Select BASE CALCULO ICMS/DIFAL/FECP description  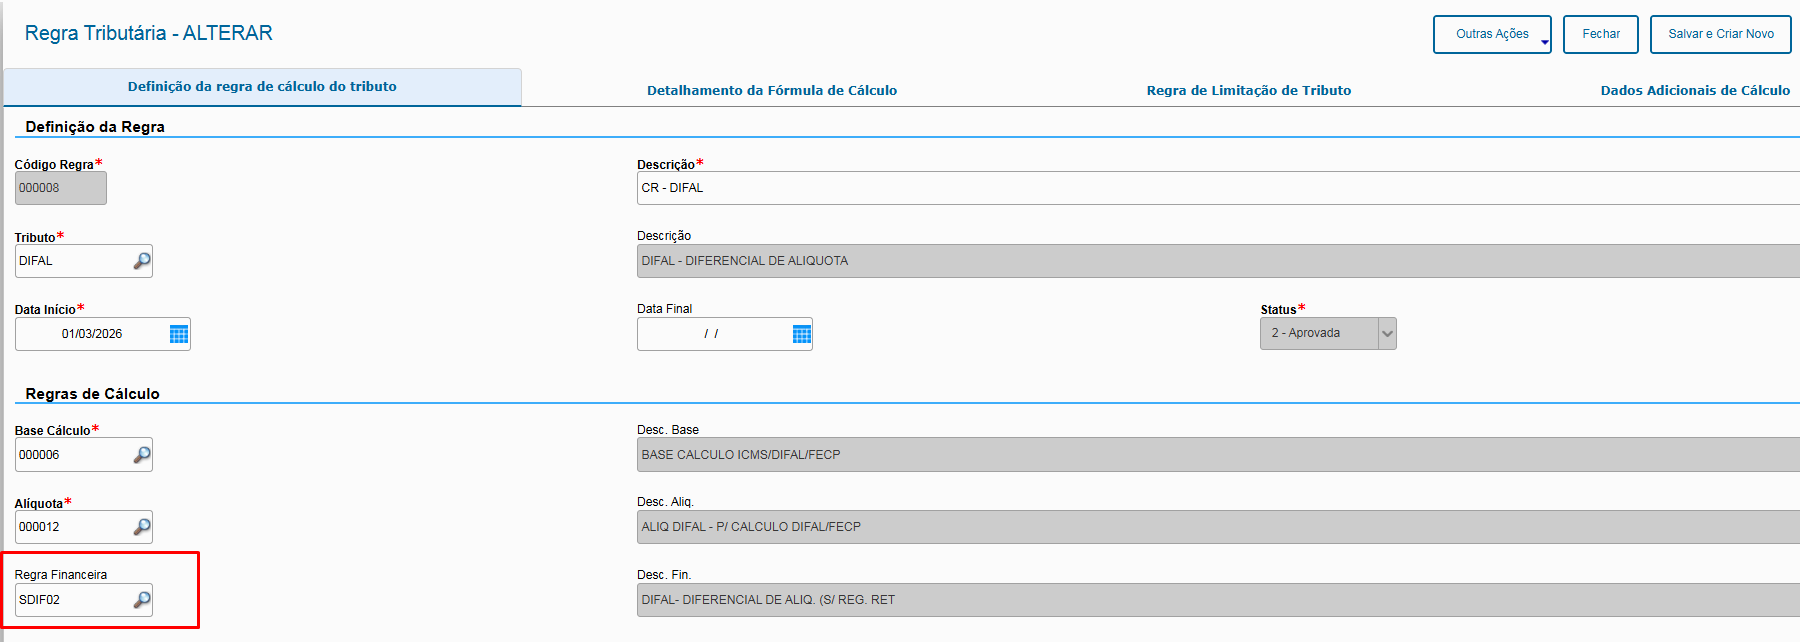(x=1218, y=455)
